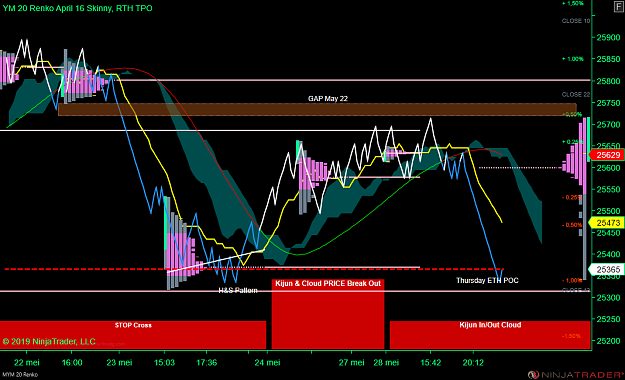Click the '15:03' time axis label
Screen dimensions: 625x380
click(164, 362)
